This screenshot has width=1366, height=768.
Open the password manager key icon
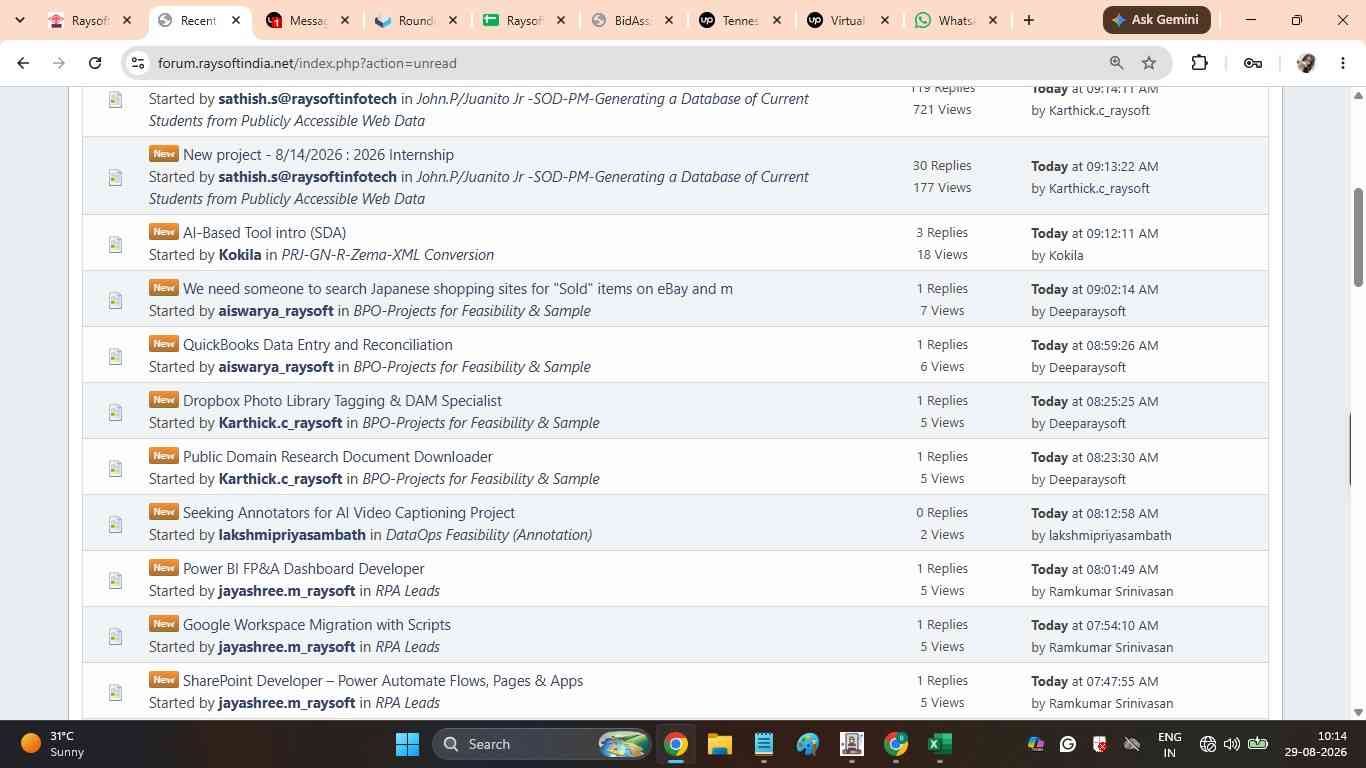tap(1252, 63)
